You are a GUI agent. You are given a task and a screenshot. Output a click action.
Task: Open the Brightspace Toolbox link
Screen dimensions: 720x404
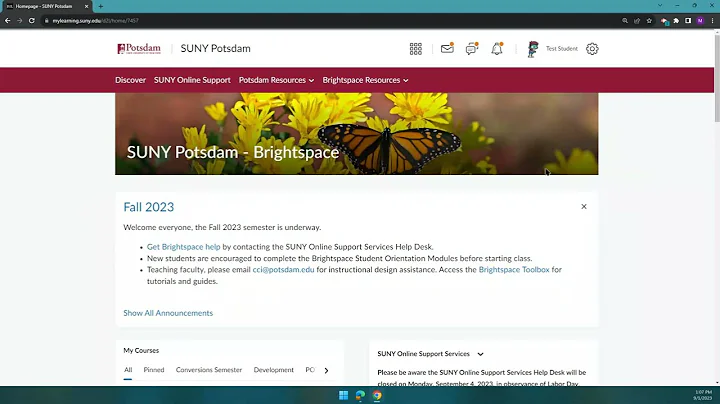514,269
